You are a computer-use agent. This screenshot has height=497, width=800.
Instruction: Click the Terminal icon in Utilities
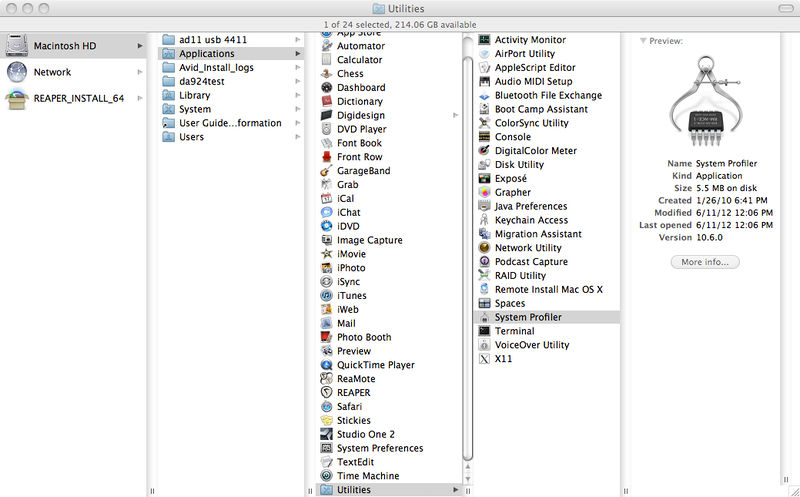484,331
